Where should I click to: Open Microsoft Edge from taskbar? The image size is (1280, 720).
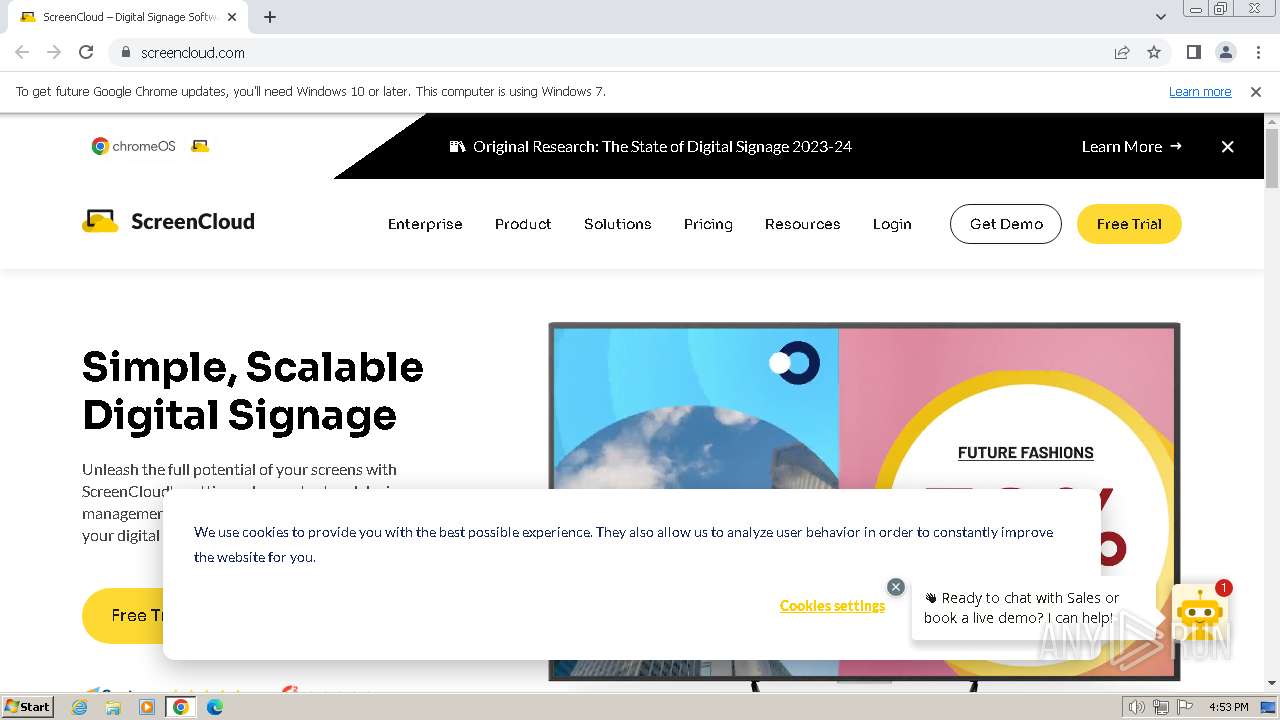215,707
